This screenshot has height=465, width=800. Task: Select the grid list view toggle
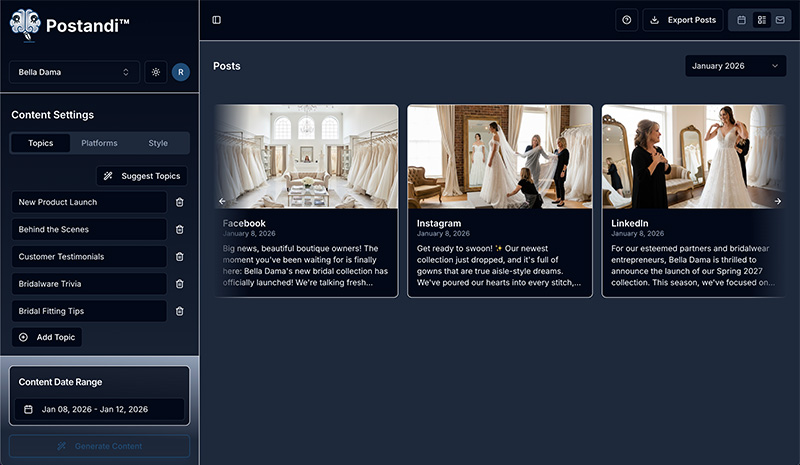(x=761, y=20)
